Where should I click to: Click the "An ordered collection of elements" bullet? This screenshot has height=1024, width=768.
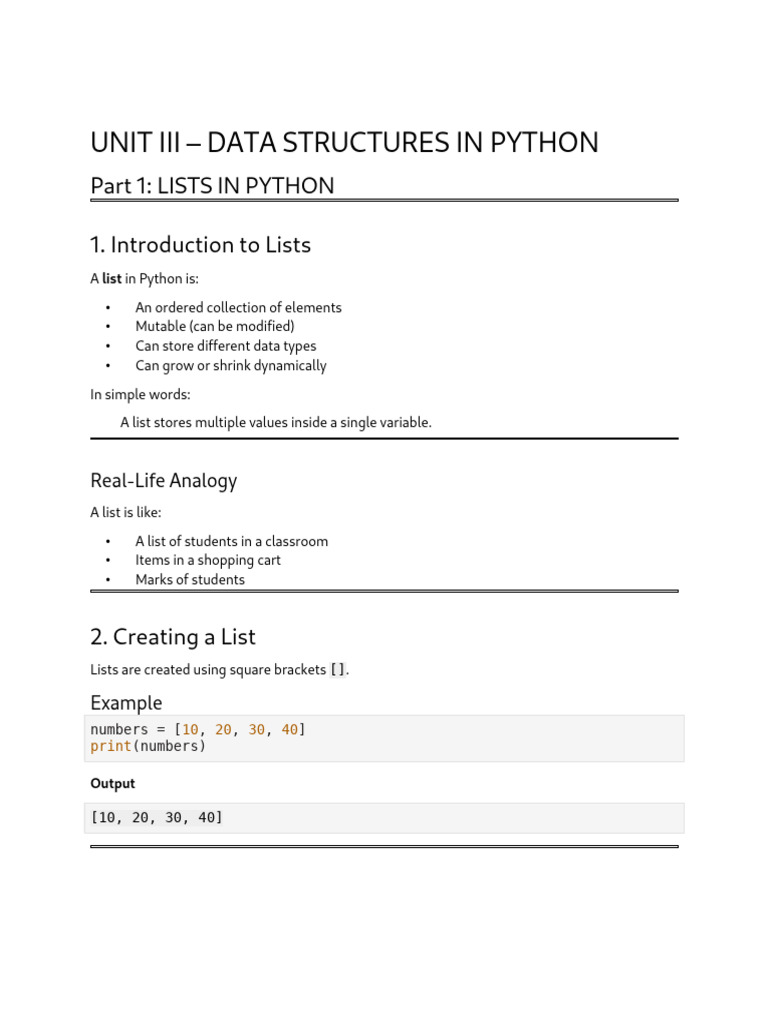(x=238, y=308)
